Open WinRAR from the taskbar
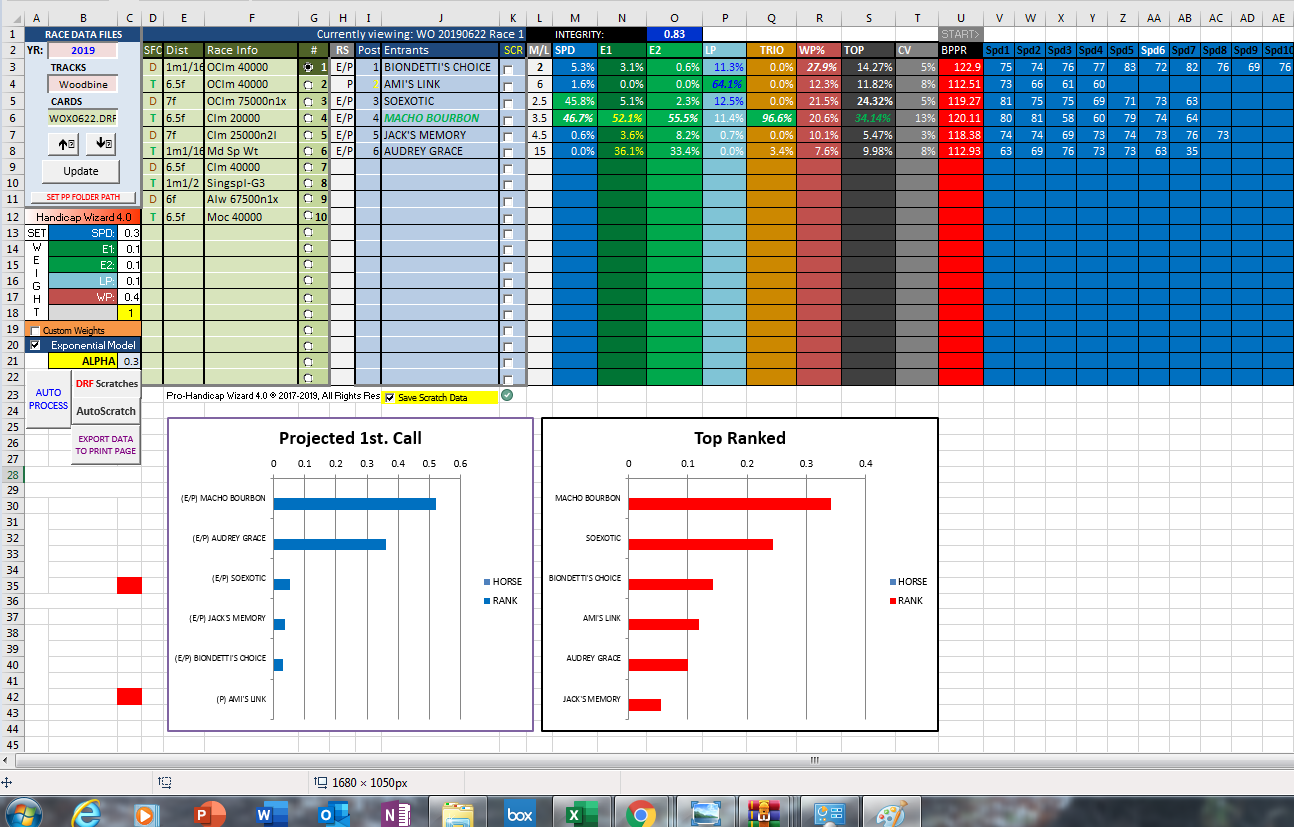The image size is (1294, 827). tap(764, 813)
